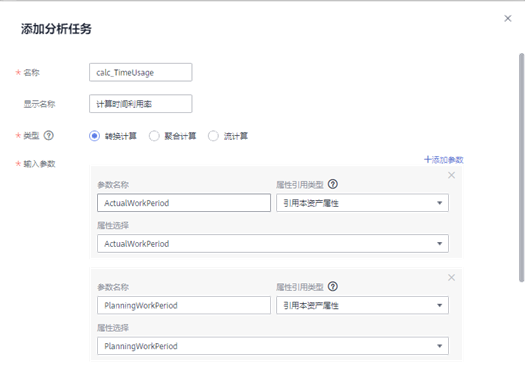The image size is (525, 378).
Task: Click the 输入参数 label
Action: pyautogui.click(x=39, y=164)
